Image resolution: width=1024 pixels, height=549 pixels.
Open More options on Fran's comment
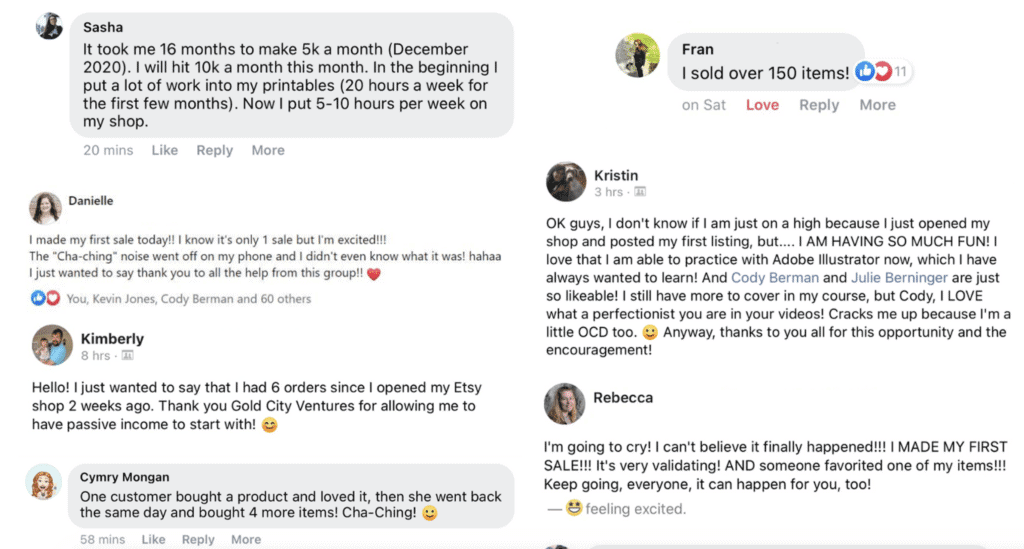877,105
